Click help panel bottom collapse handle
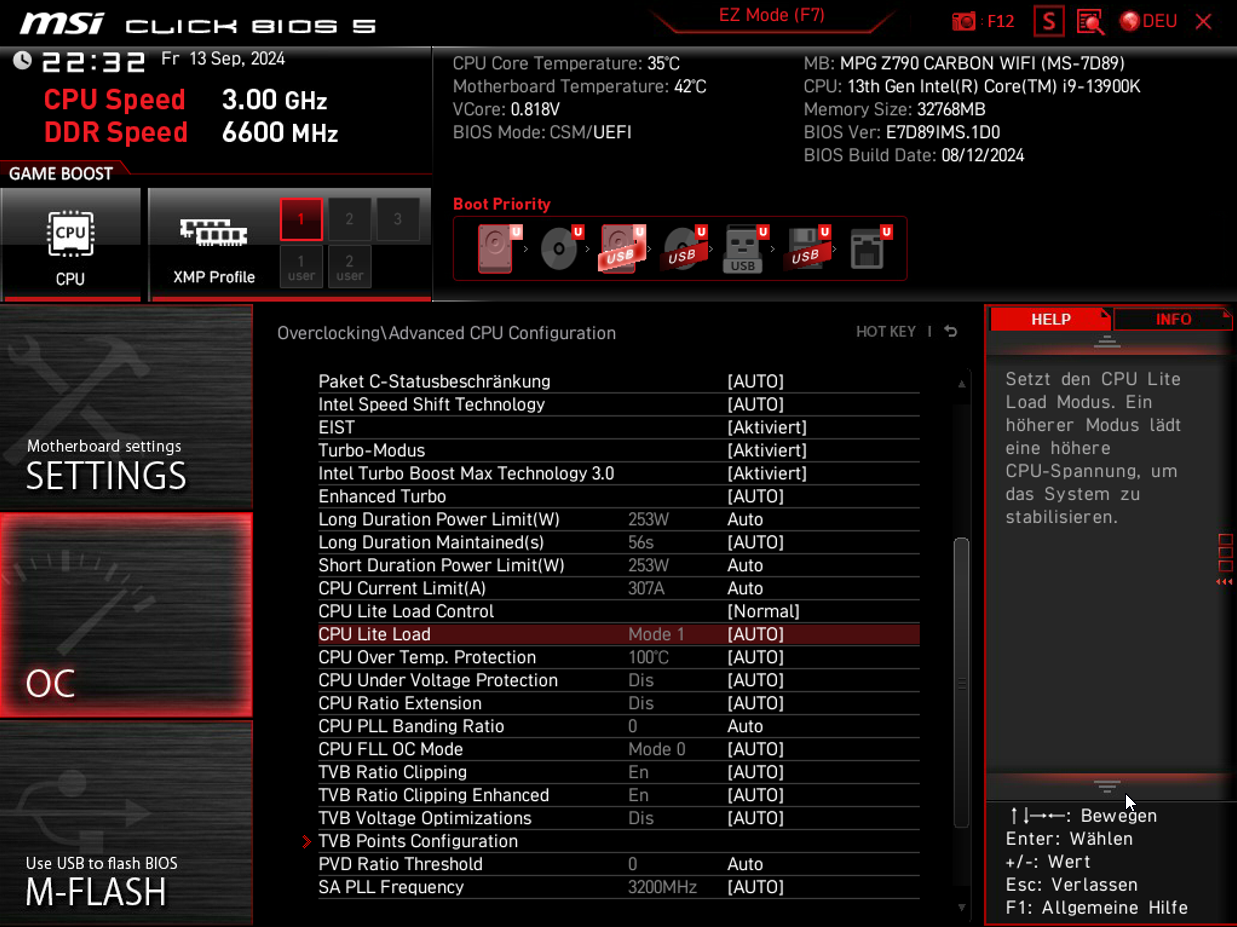Screen dimensions: 1237x927 pos(1107,786)
